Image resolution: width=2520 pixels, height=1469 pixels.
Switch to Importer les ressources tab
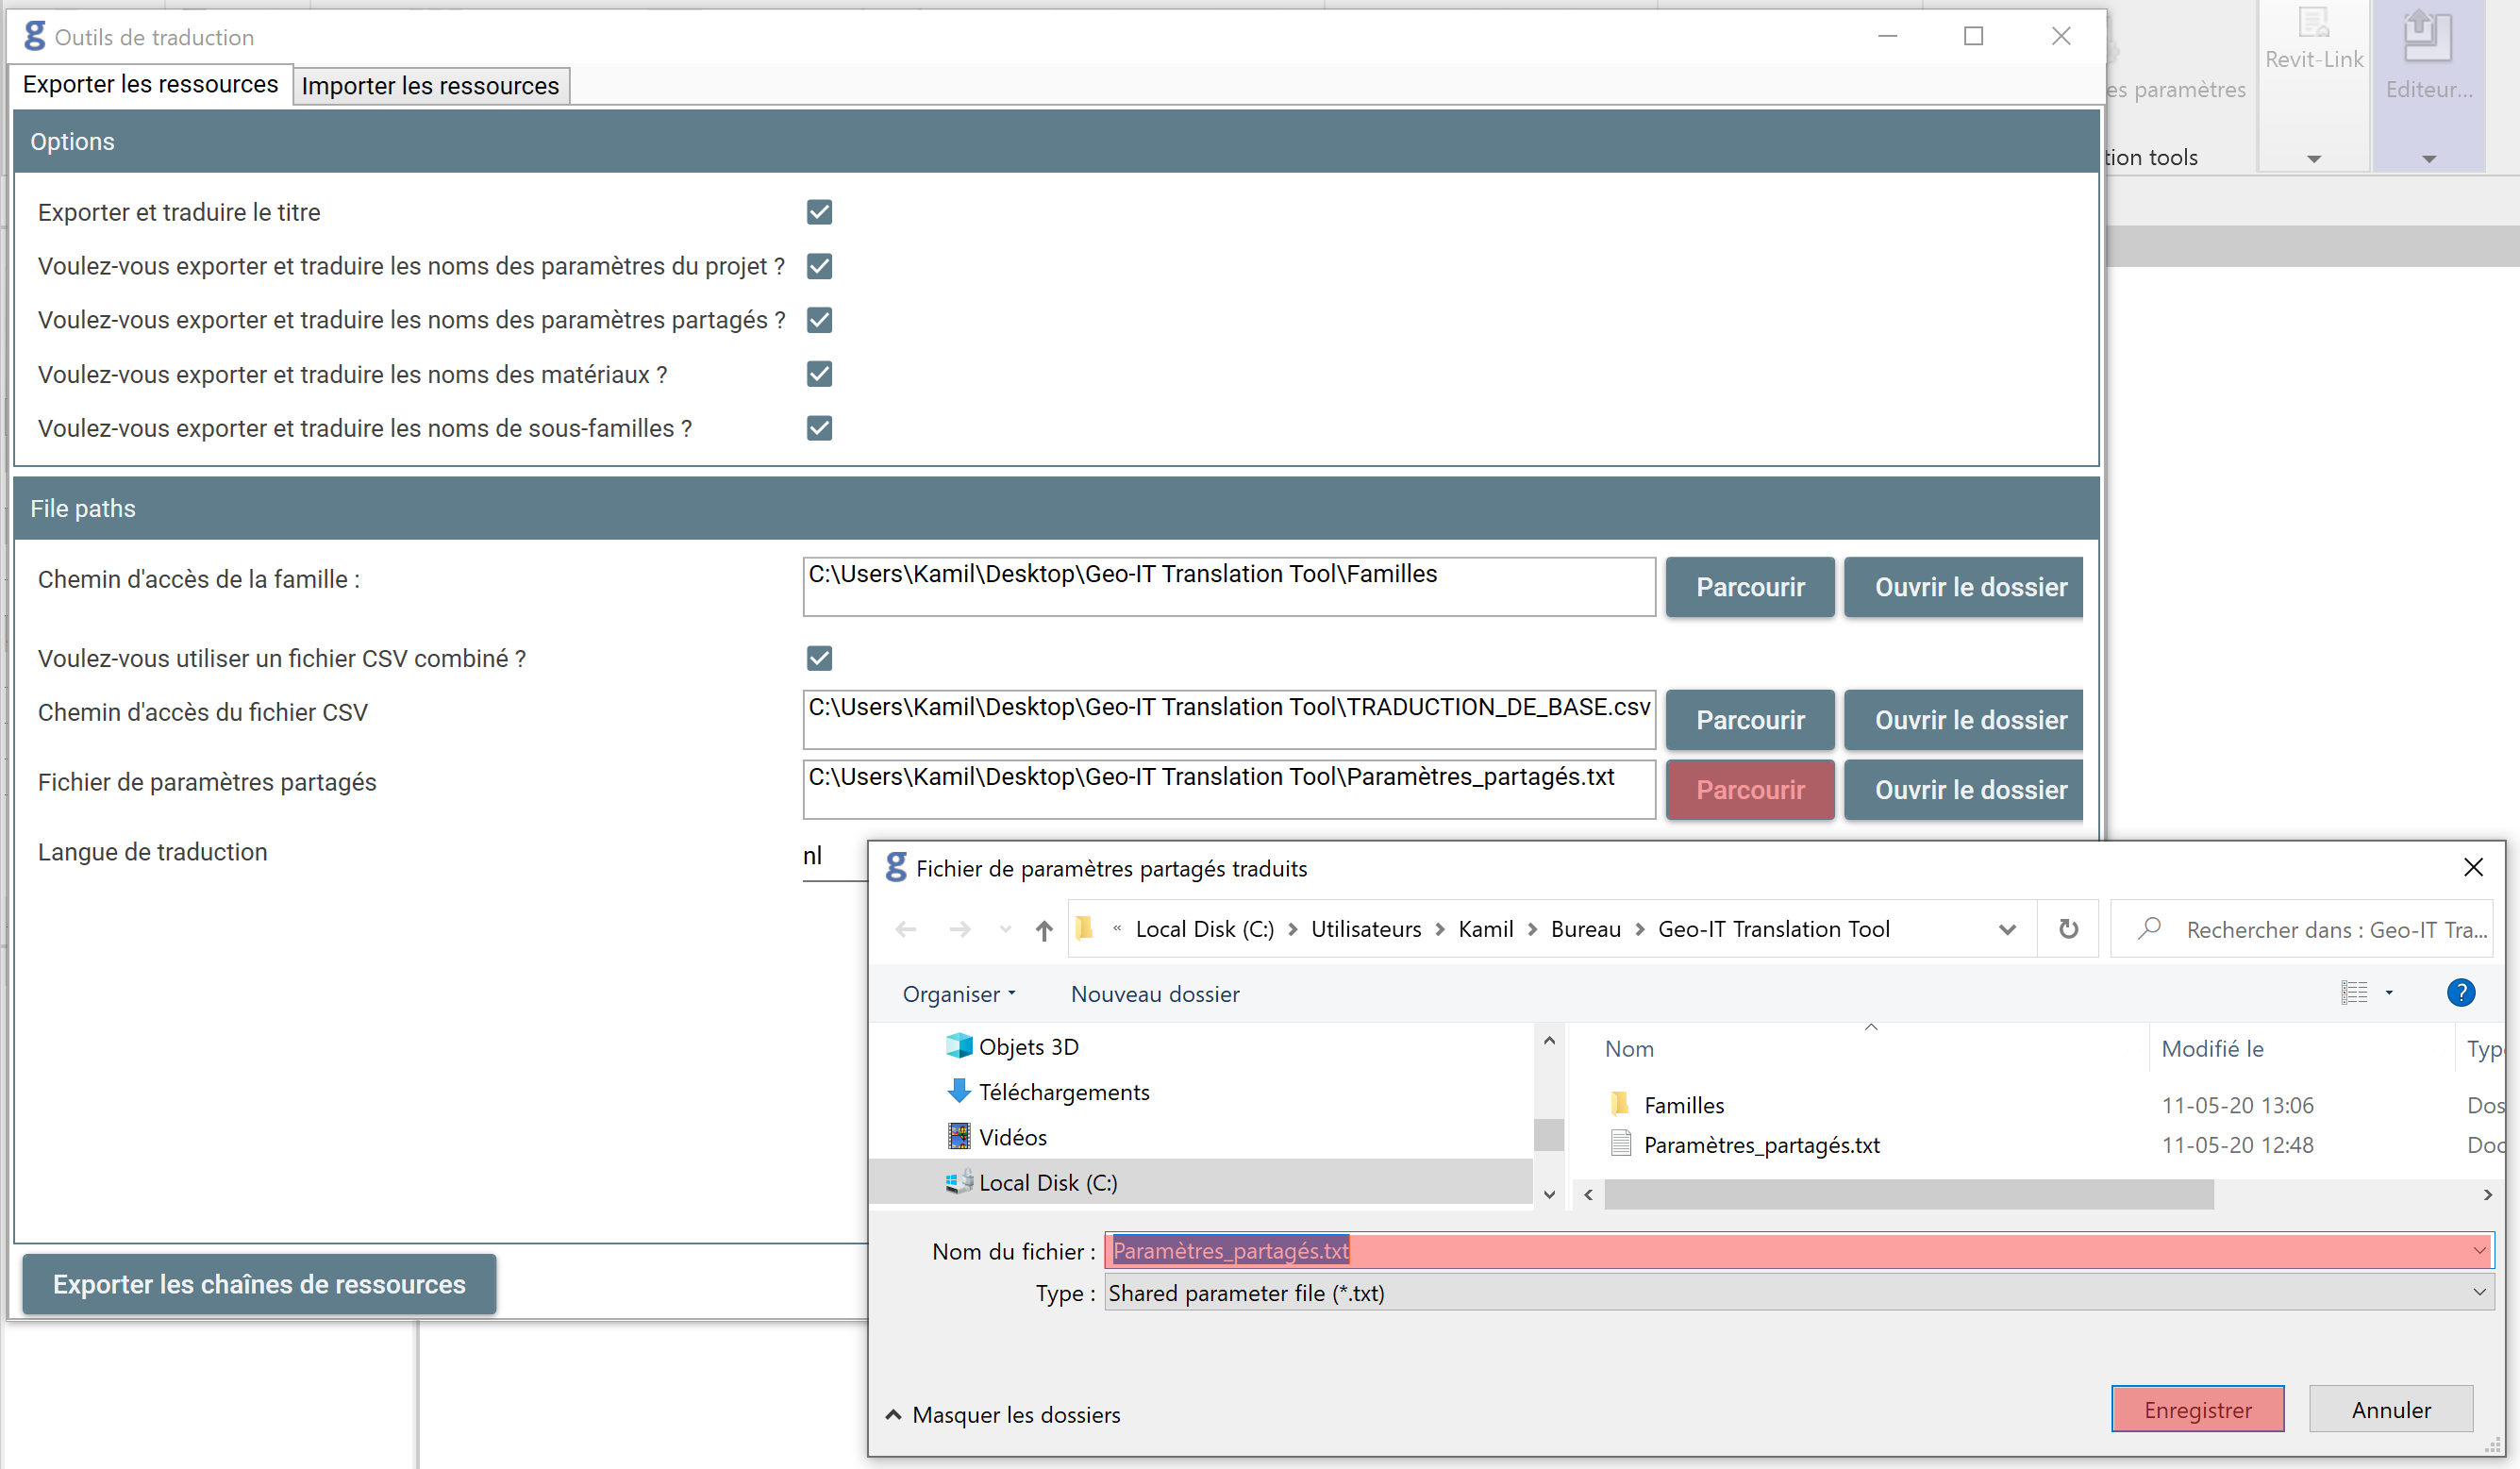tap(430, 86)
